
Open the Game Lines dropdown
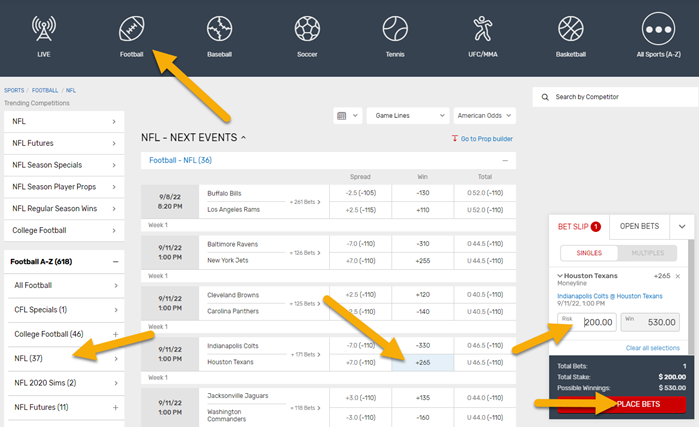(406, 116)
